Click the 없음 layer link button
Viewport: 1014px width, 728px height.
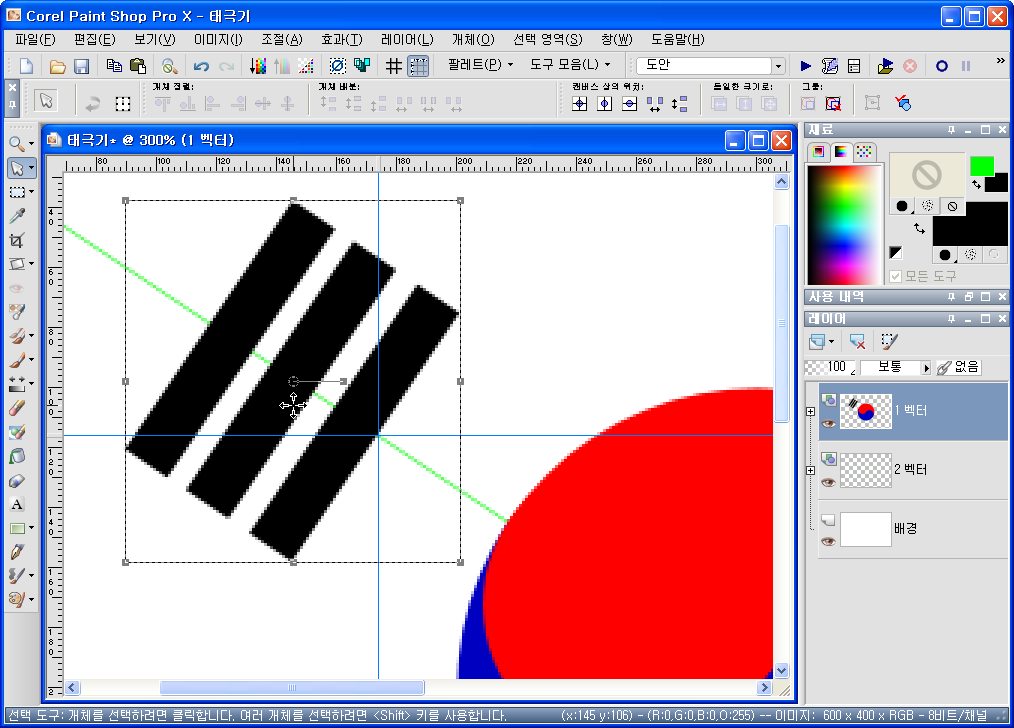[x=960, y=367]
